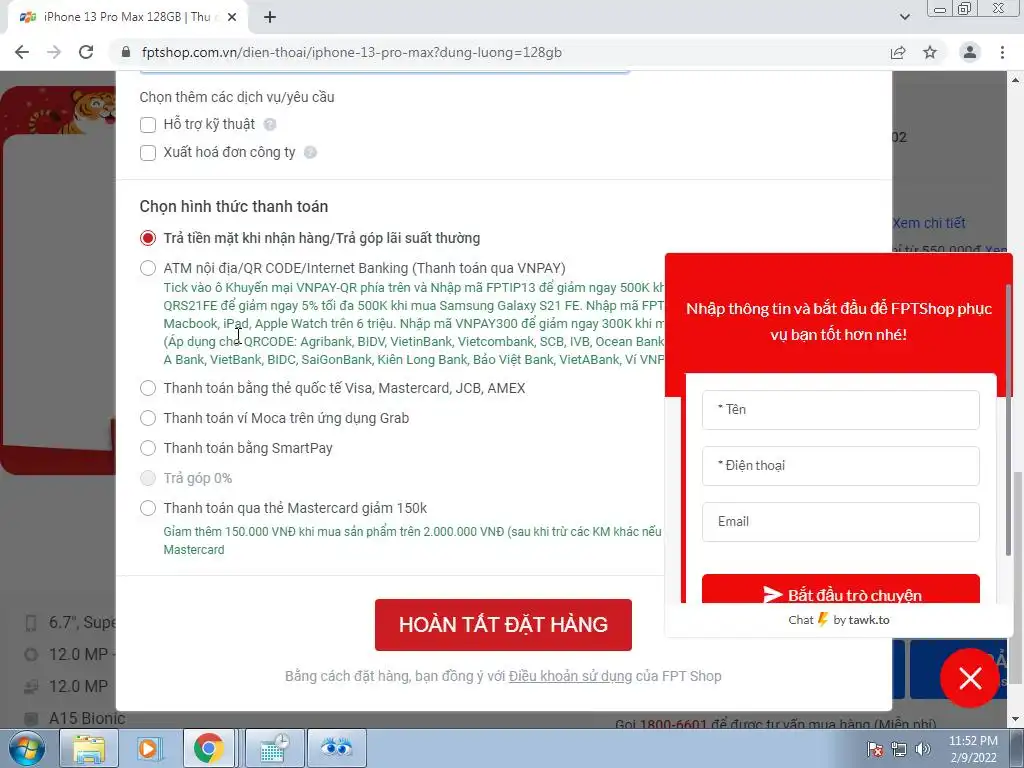The image size is (1024, 768).
Task: Open the media player taskbar icon
Action: point(149,748)
